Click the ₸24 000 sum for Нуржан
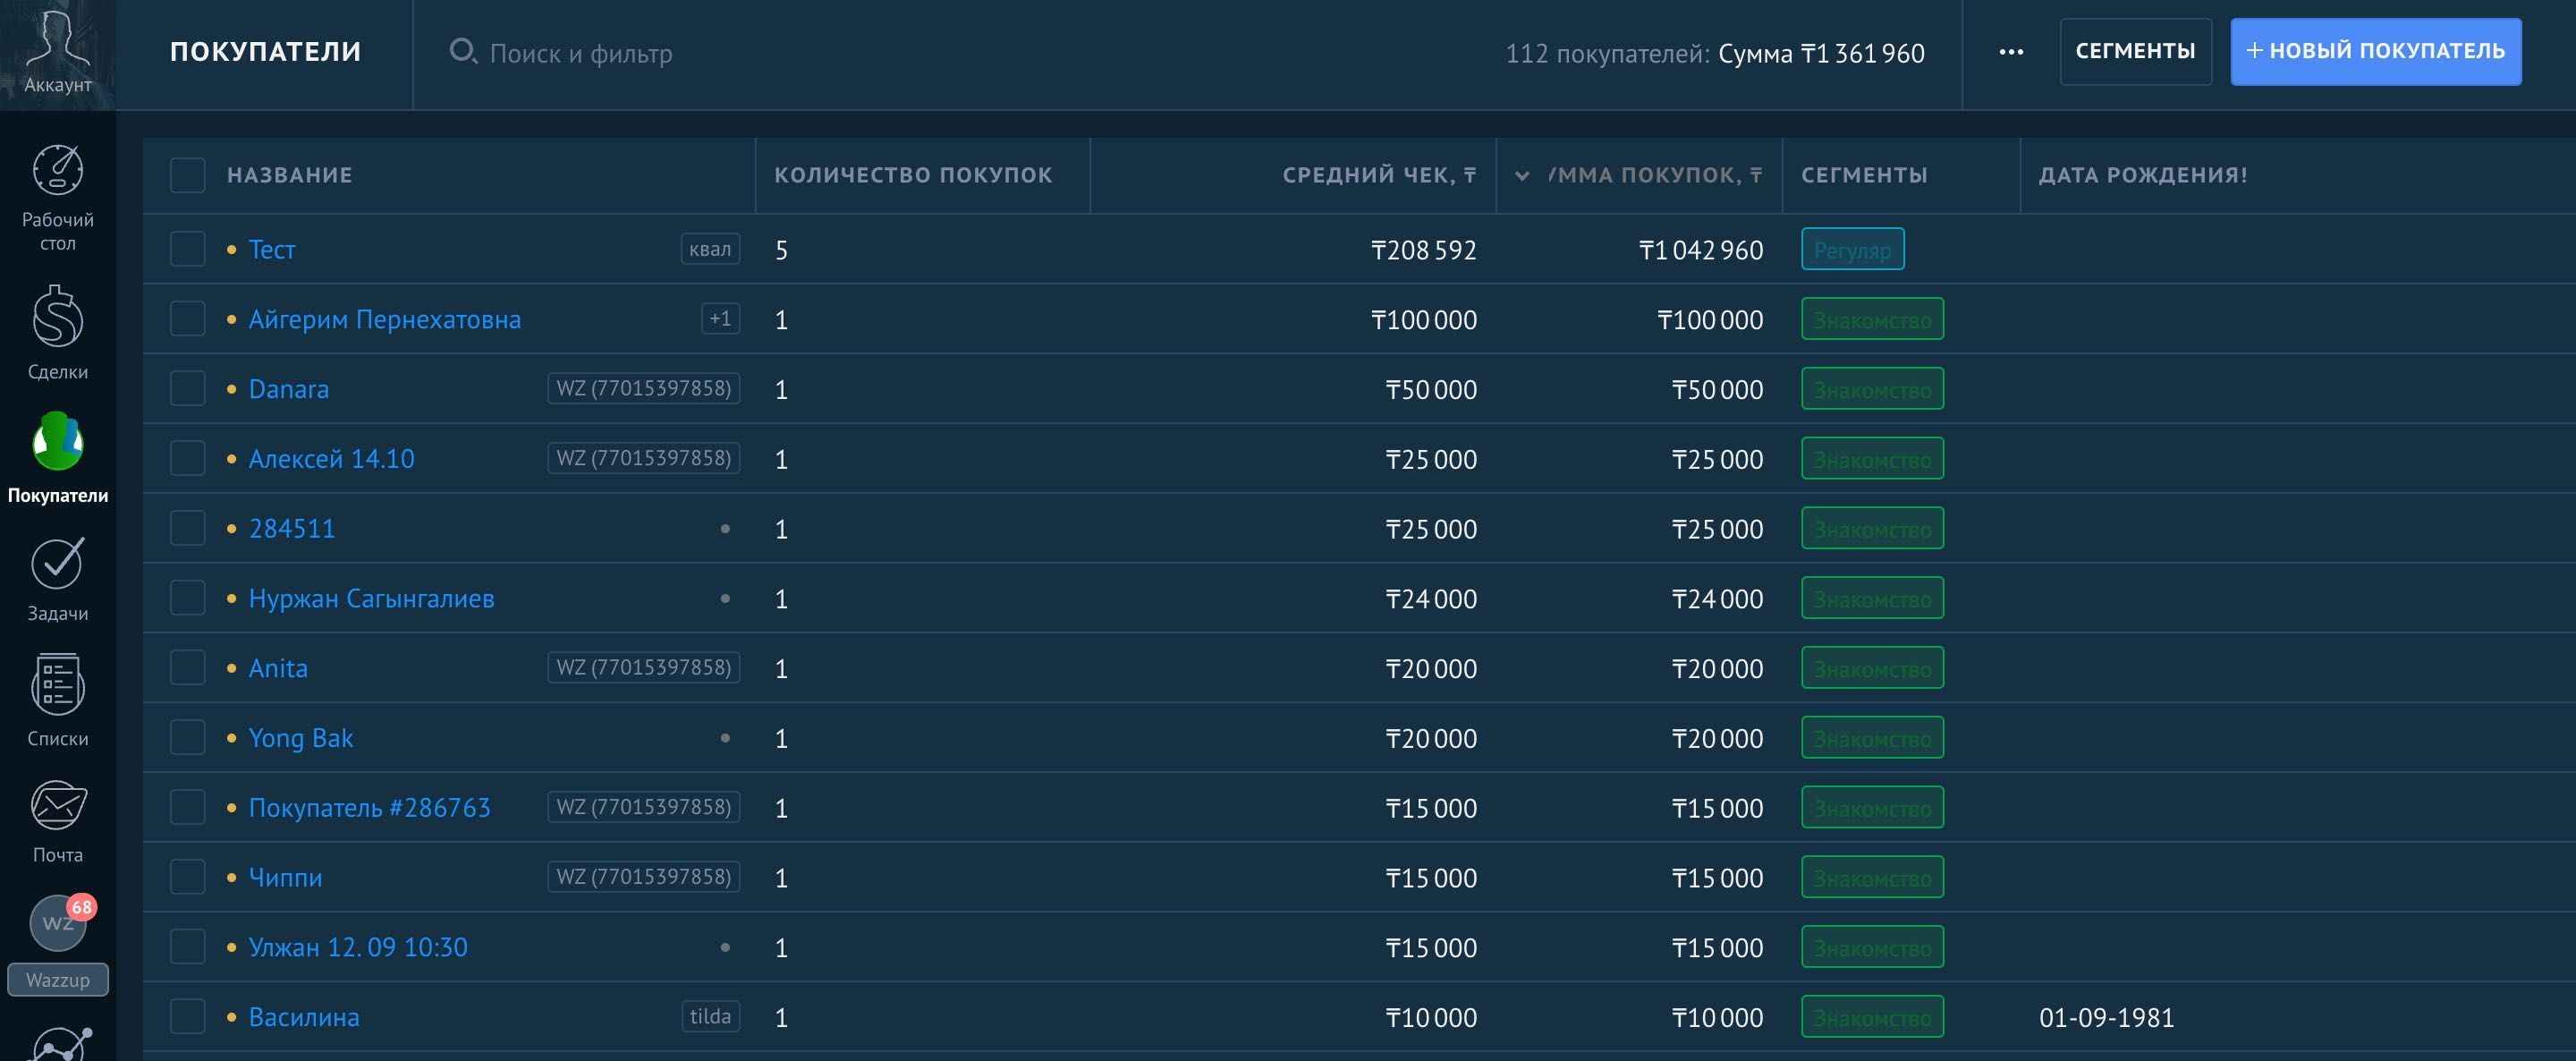This screenshot has width=2576, height=1061. pos(1717,599)
